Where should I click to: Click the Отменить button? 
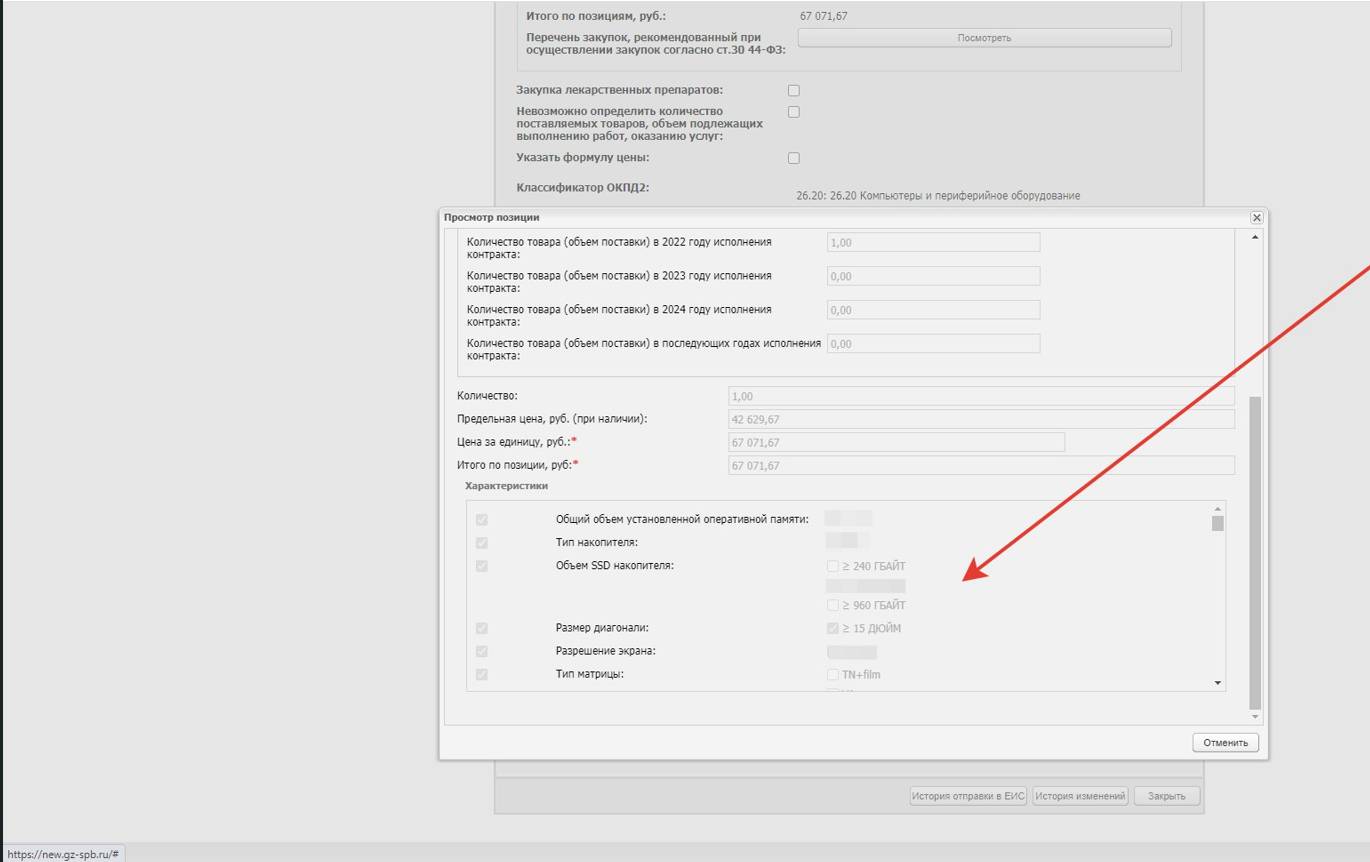1225,743
